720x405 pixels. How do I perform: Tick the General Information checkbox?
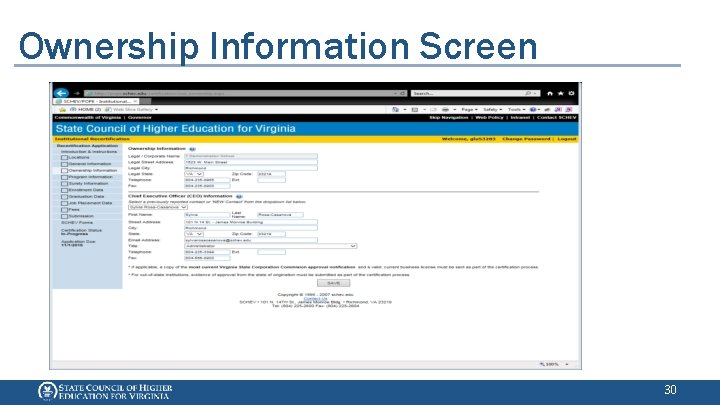click(64, 164)
